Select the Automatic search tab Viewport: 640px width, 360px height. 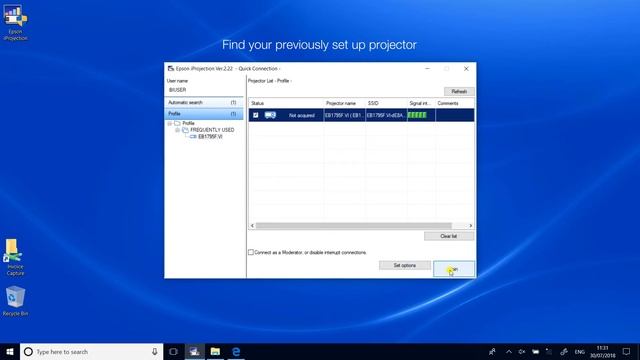(204, 102)
